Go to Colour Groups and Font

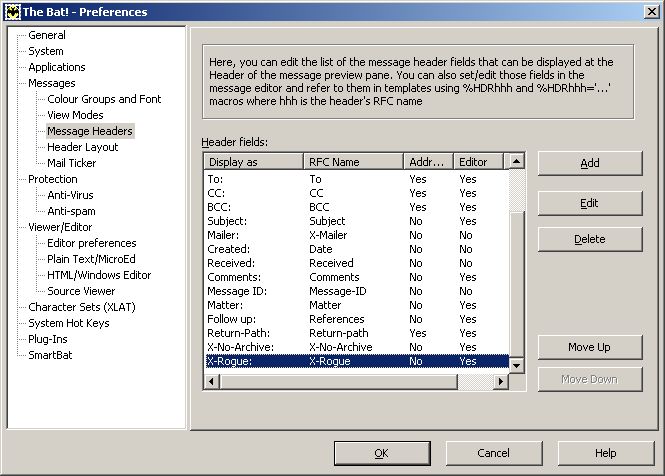coord(104,99)
